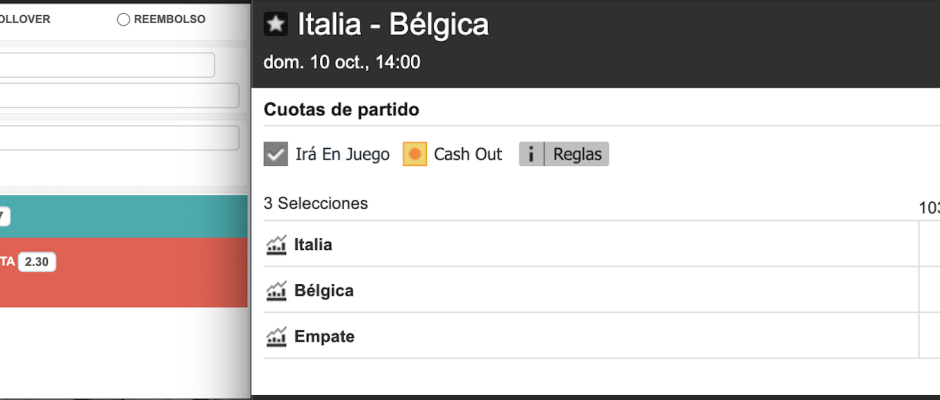Select the REEMBOLSO radio button
Viewport: 940px width, 400px height.
[x=123, y=20]
